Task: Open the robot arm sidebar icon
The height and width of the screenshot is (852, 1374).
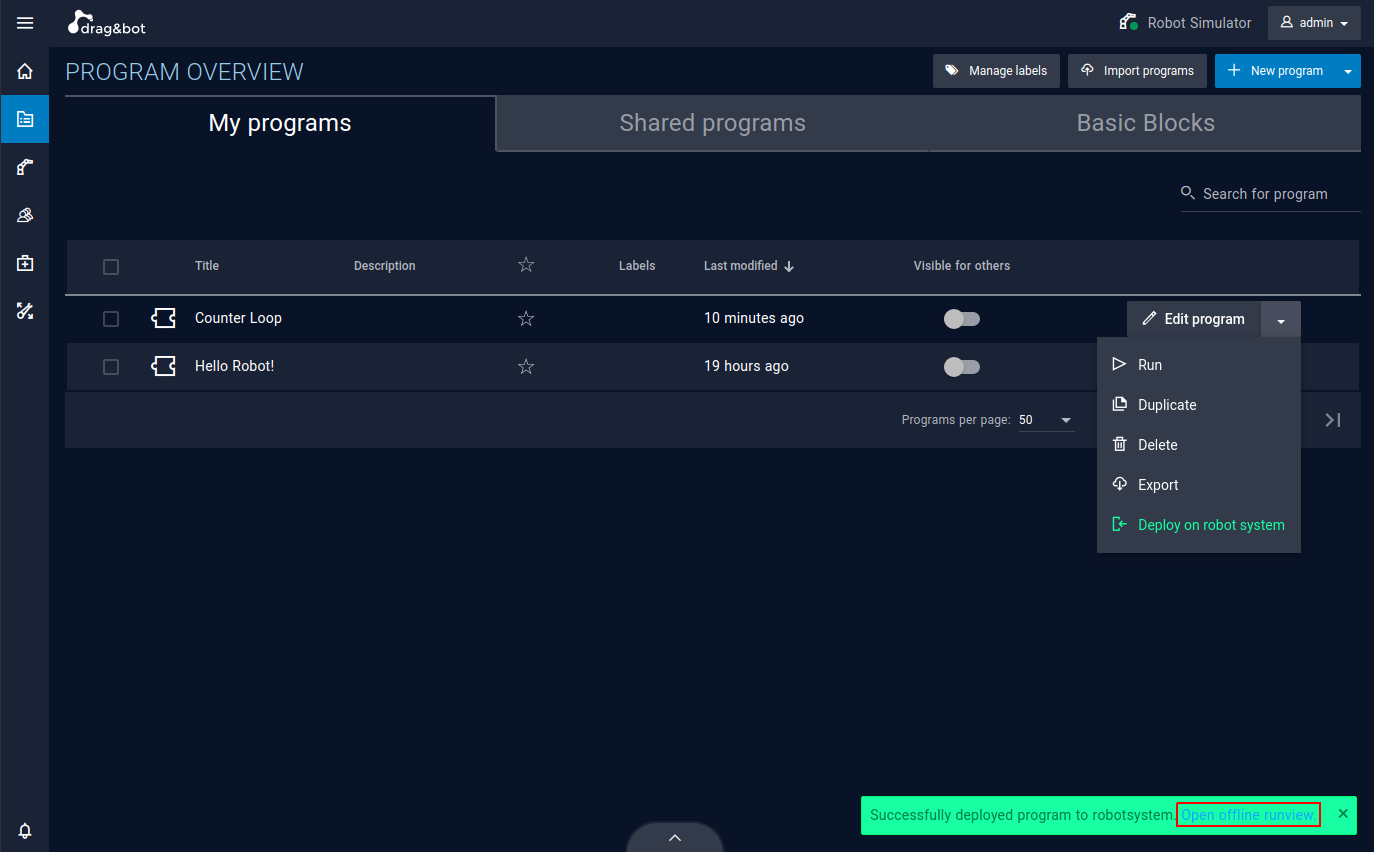Action: 25,167
